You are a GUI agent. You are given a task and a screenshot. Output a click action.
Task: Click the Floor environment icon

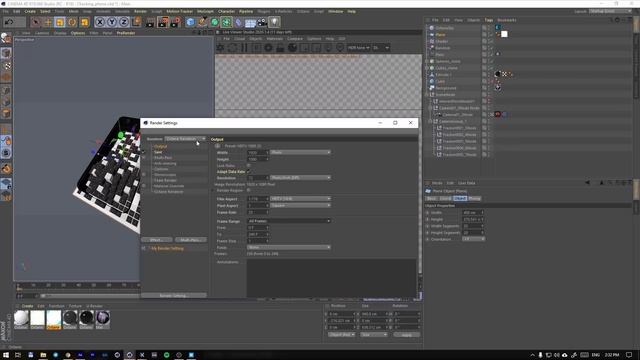[x=250, y=22]
